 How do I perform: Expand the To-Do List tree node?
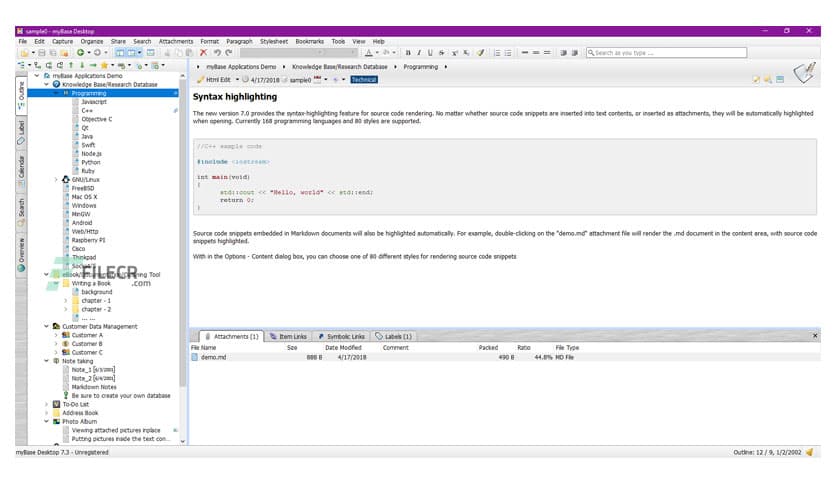[46, 404]
